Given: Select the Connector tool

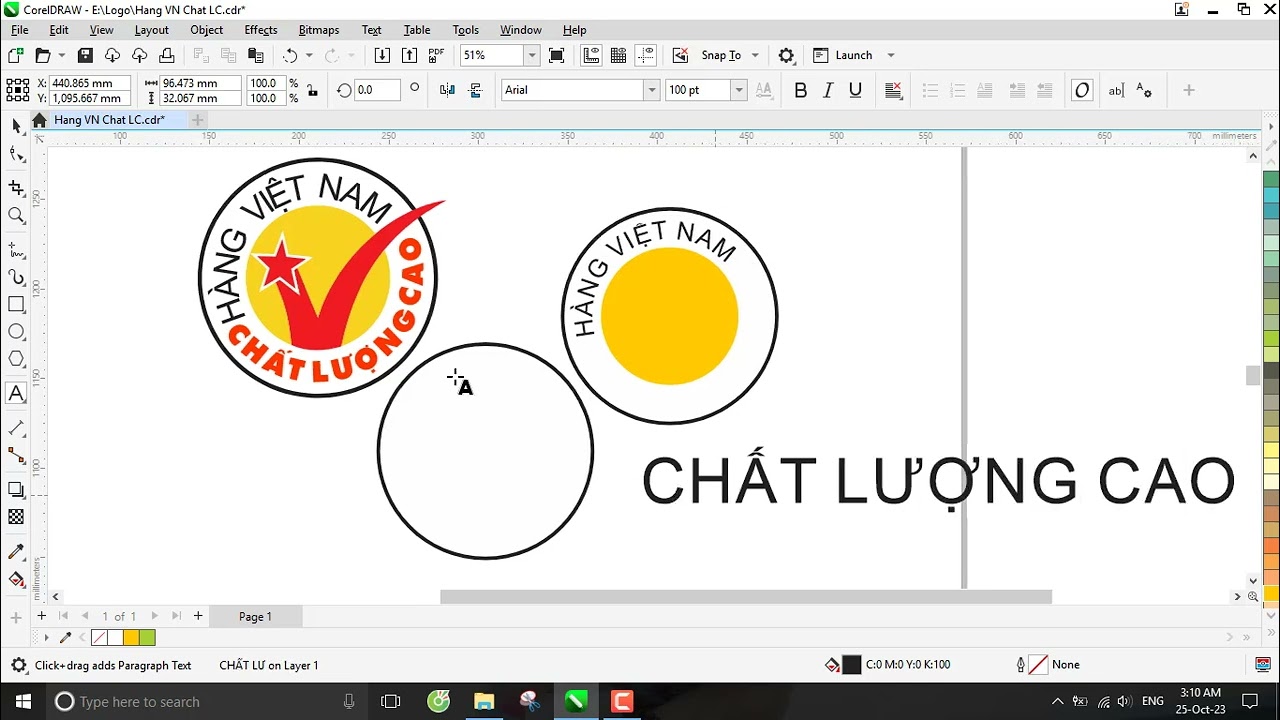Looking at the screenshot, I should click(x=16, y=455).
